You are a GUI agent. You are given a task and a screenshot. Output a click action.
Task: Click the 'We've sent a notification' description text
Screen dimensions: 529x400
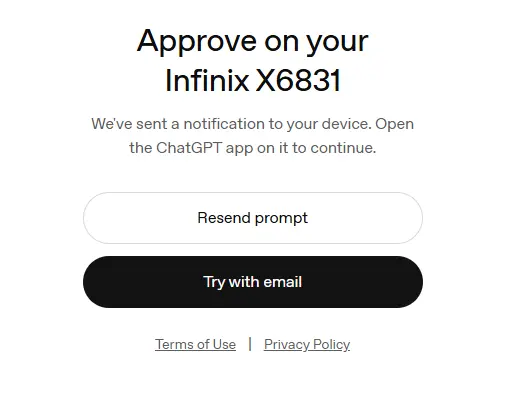point(253,136)
